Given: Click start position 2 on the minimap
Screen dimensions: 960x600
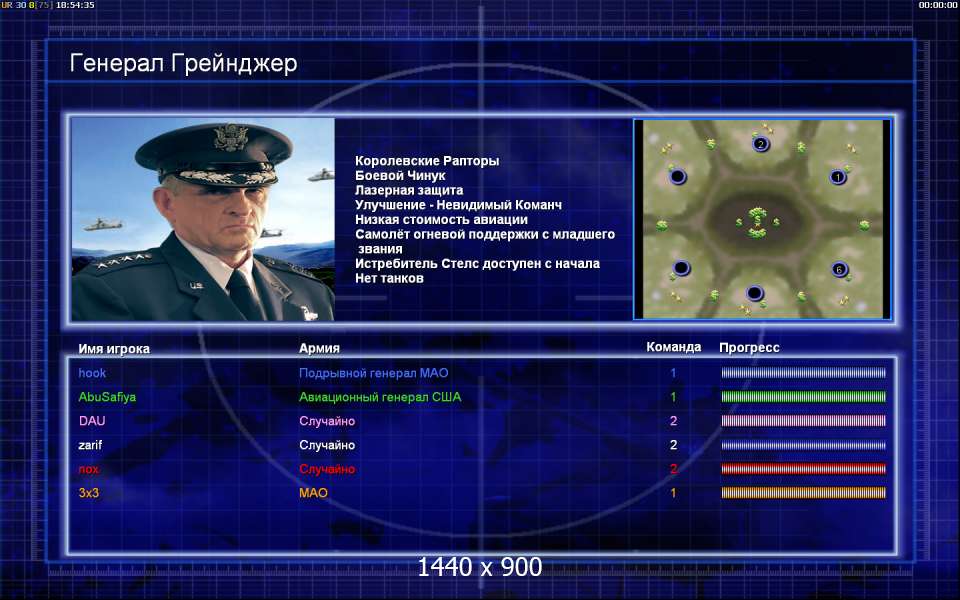Looking at the screenshot, I should (x=760, y=144).
